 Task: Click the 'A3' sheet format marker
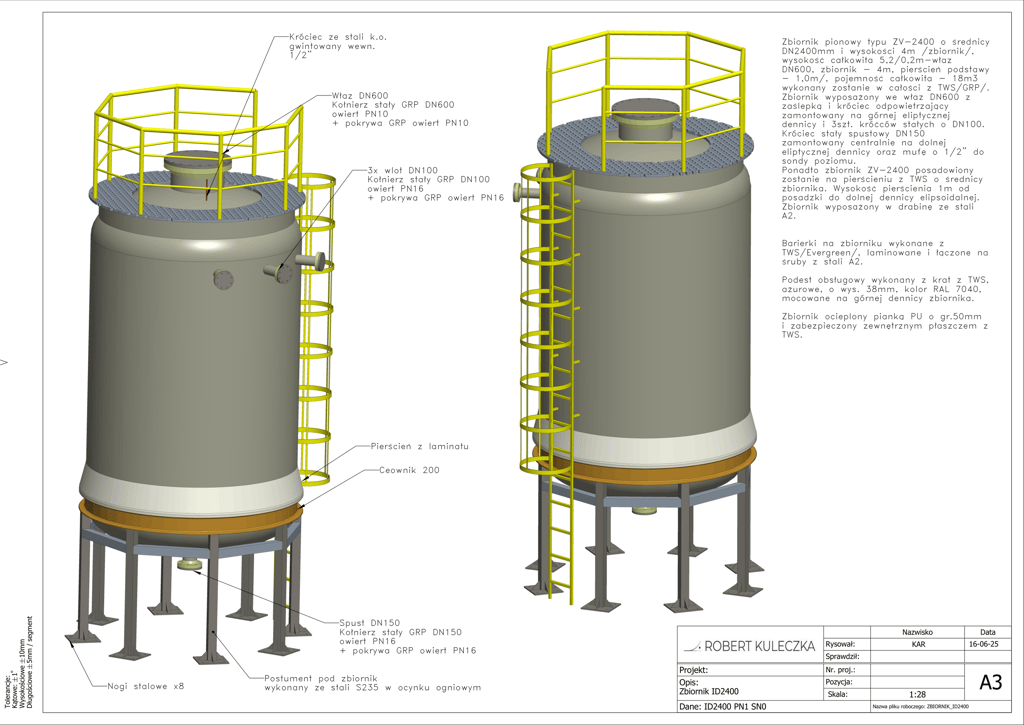click(990, 682)
